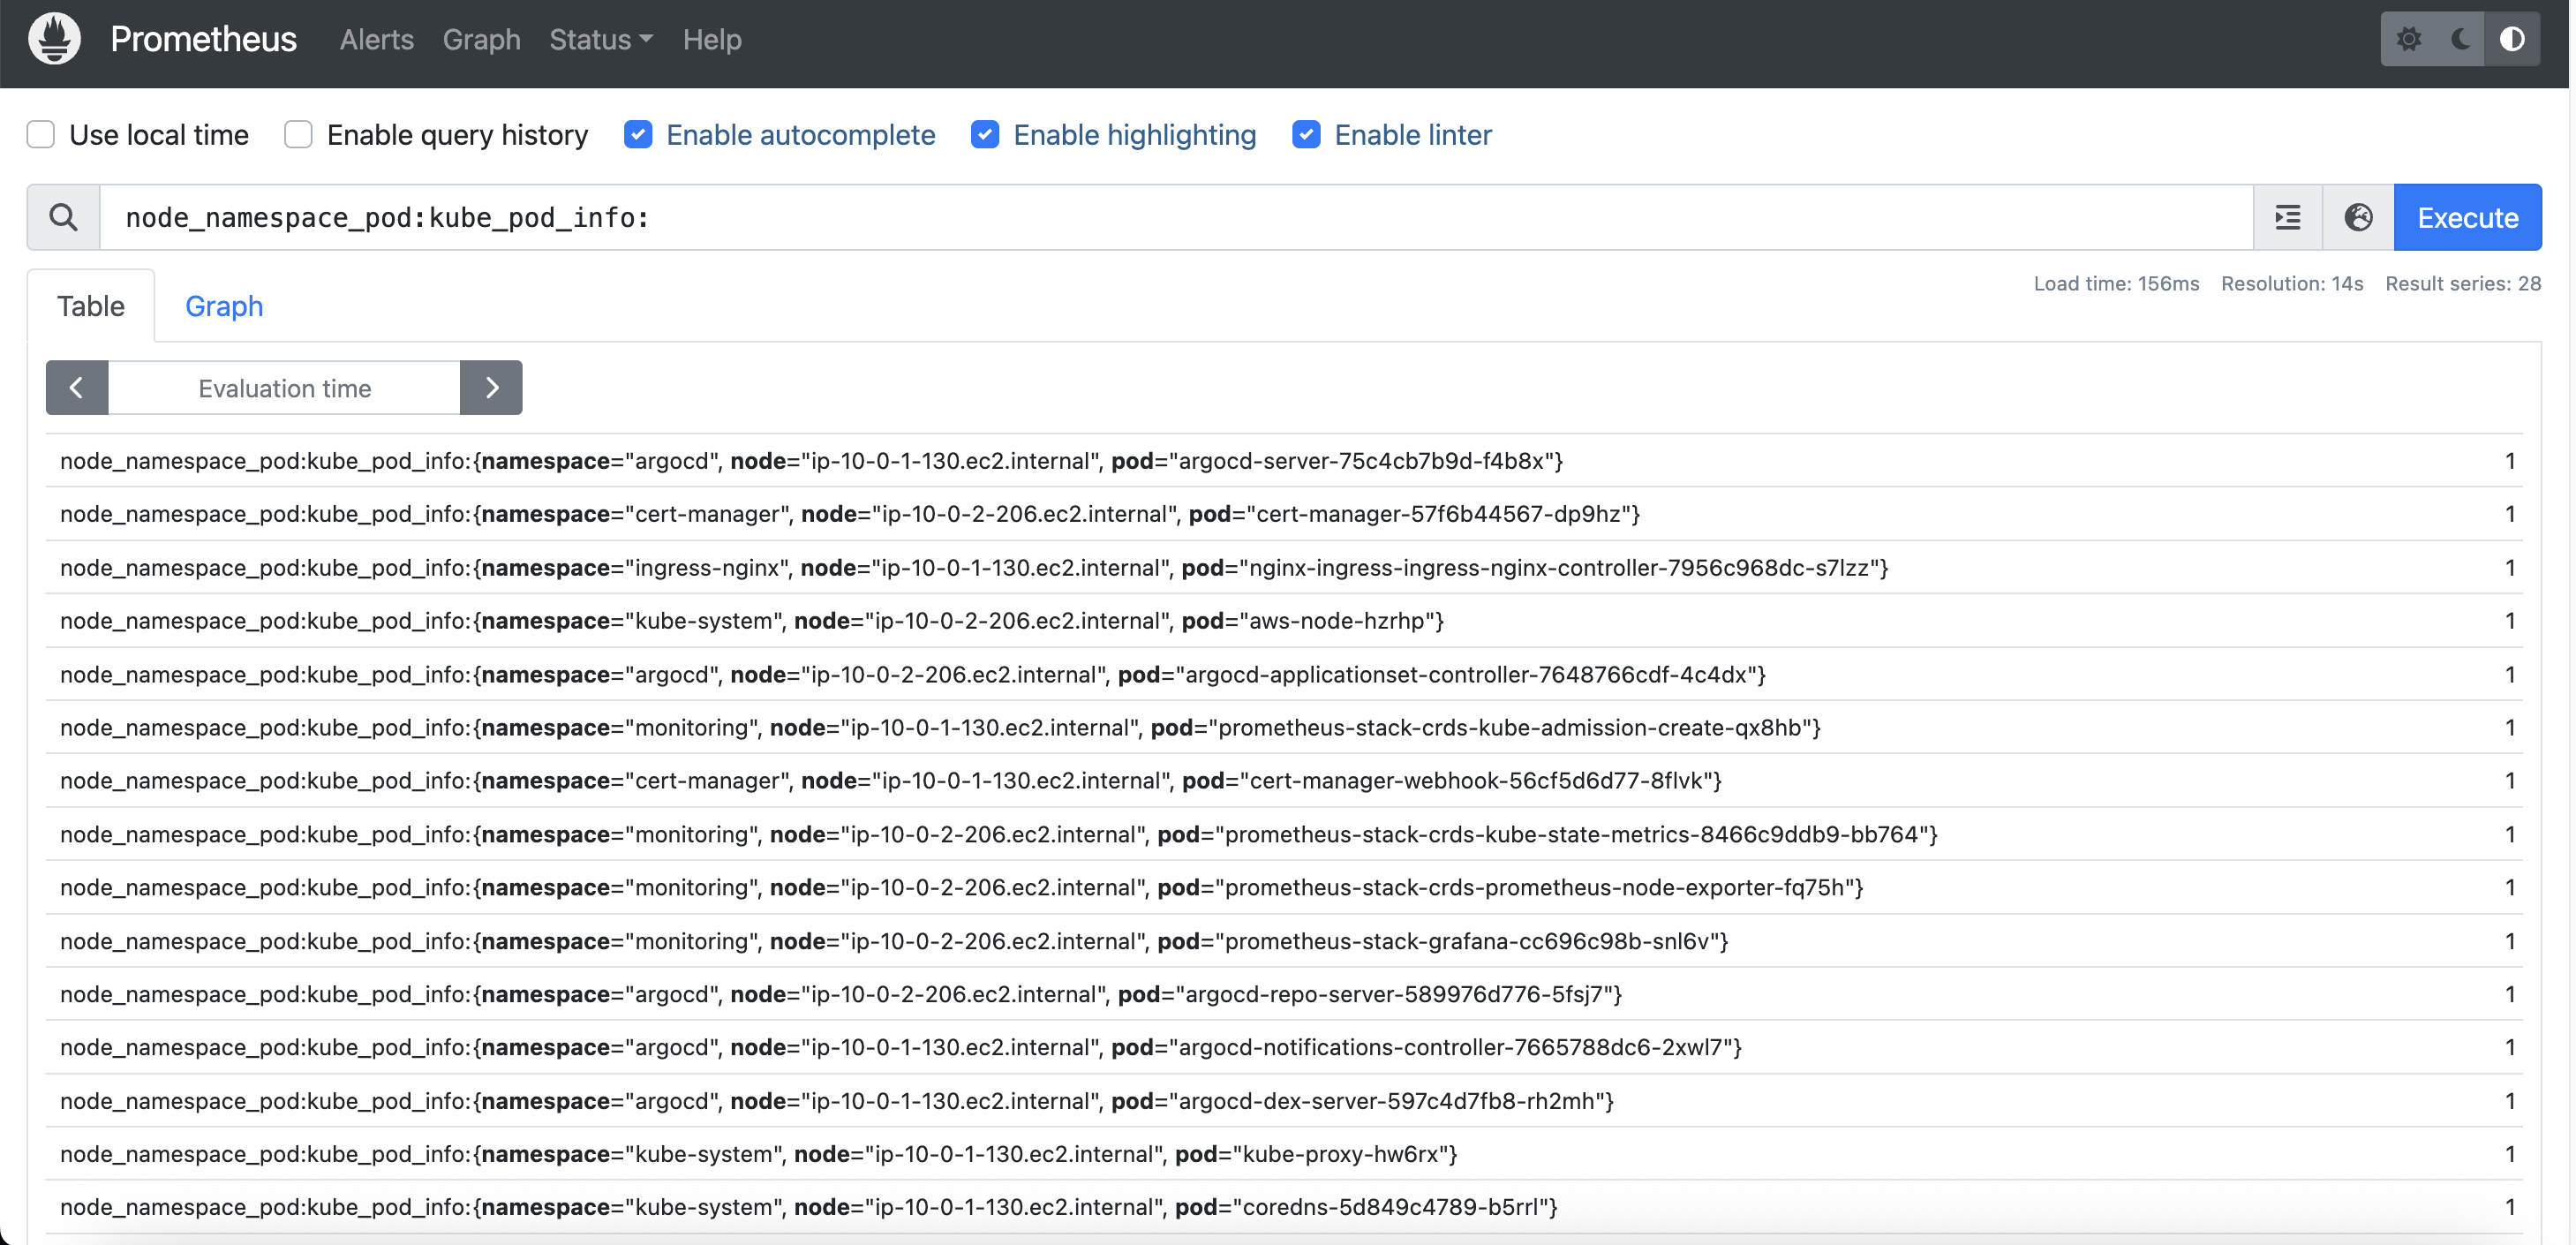Uncheck Enable highlighting option
This screenshot has width=2576, height=1245.
point(985,134)
